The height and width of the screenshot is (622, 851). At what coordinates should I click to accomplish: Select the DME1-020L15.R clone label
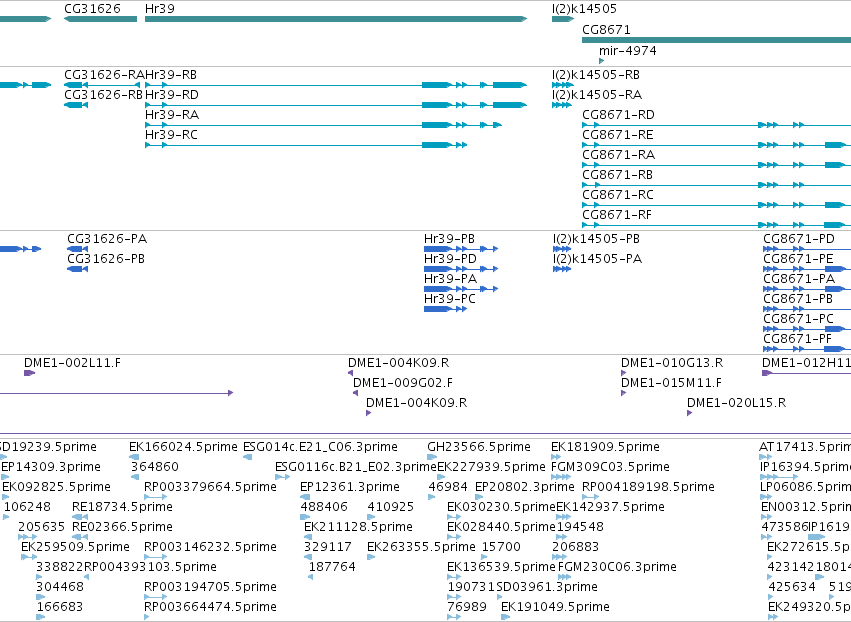coord(736,403)
